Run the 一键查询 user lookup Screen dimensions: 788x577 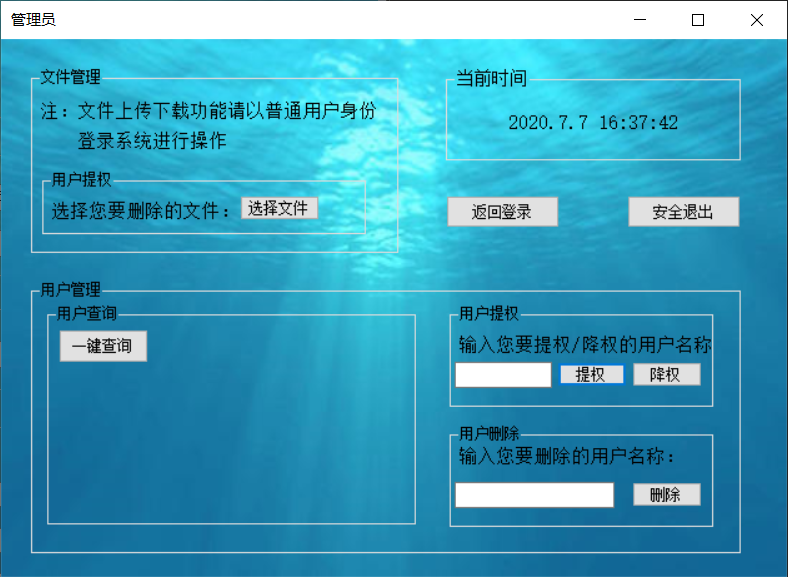(103, 346)
